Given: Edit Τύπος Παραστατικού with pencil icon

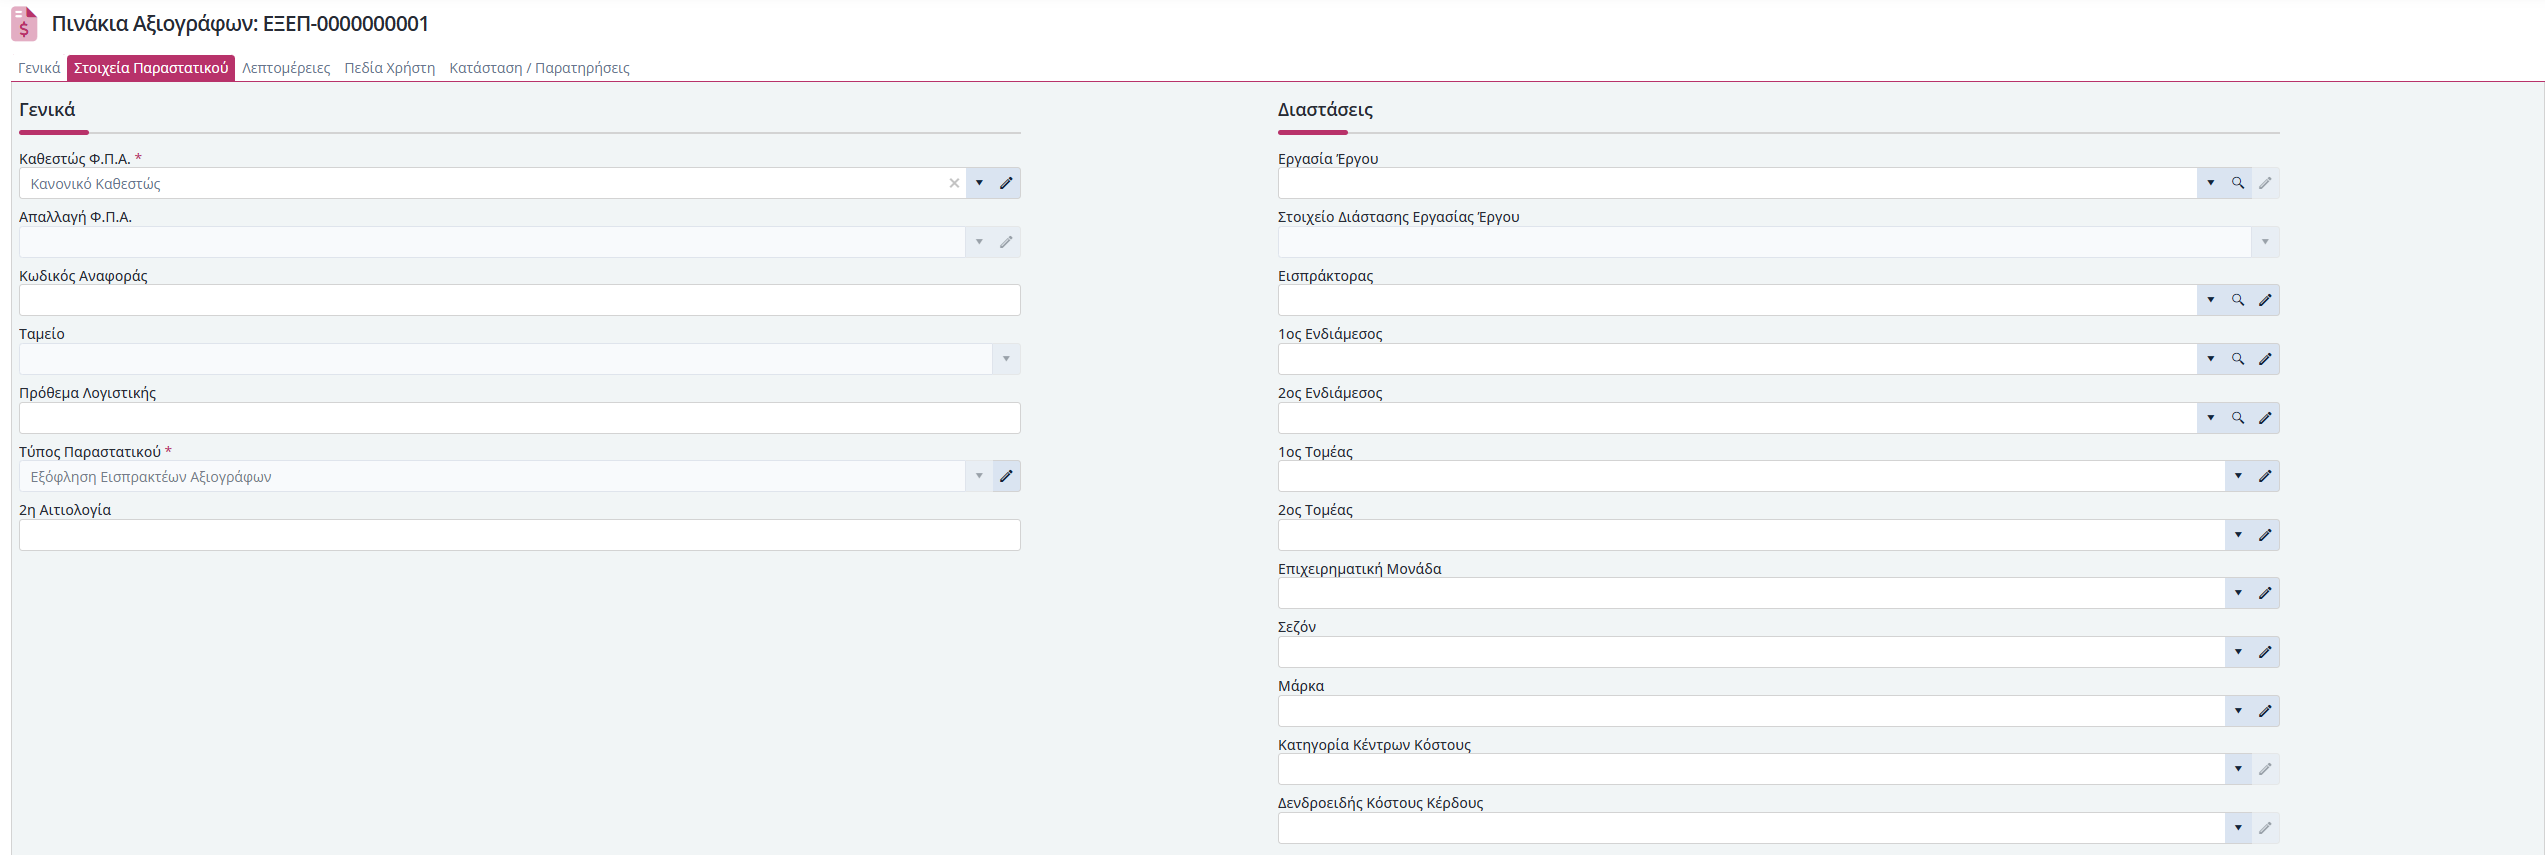Looking at the screenshot, I should [x=1006, y=476].
